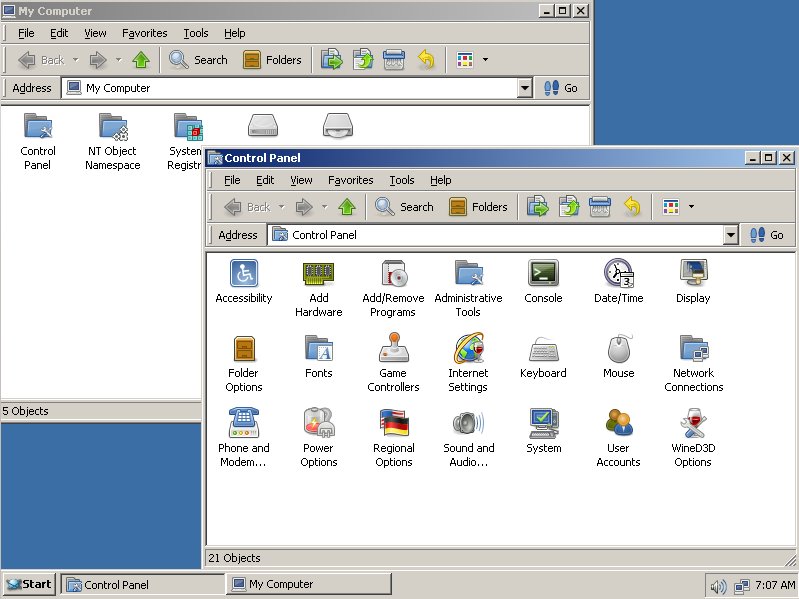Image resolution: width=799 pixels, height=599 pixels.
Task: Click the Start button on taskbar
Action: [29, 584]
